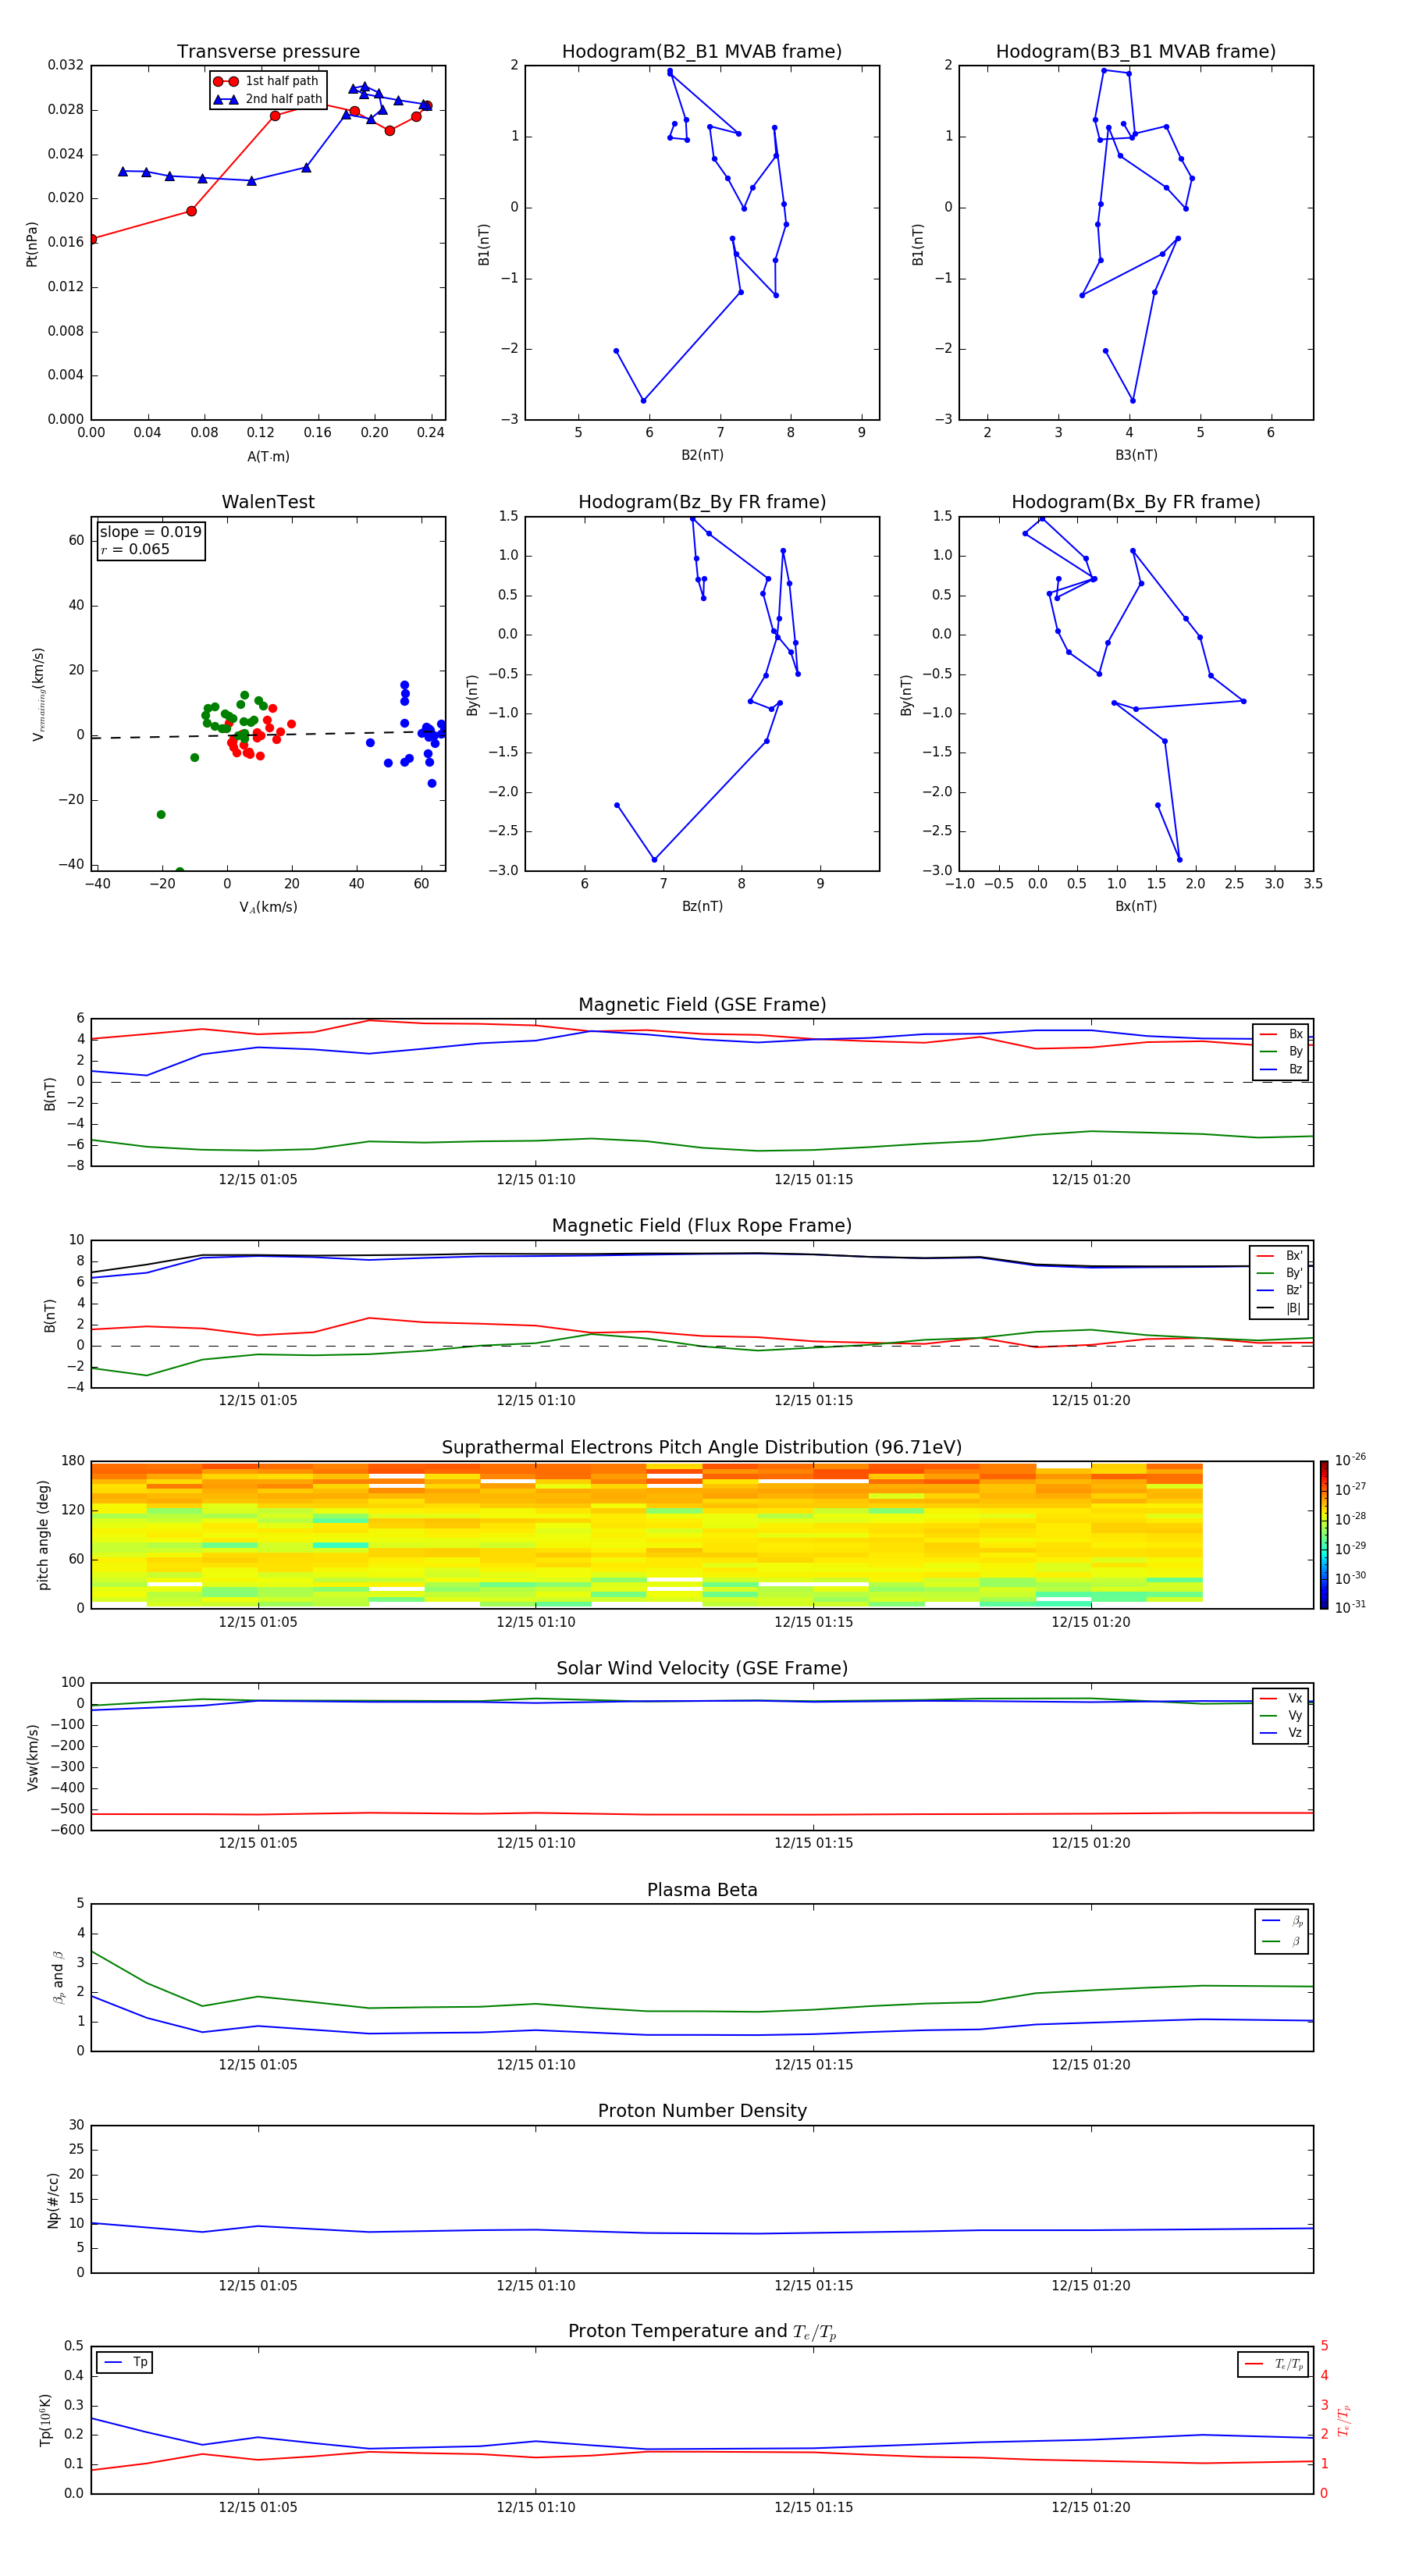Click the "A(T·m)" x-axis label

(x=268, y=457)
